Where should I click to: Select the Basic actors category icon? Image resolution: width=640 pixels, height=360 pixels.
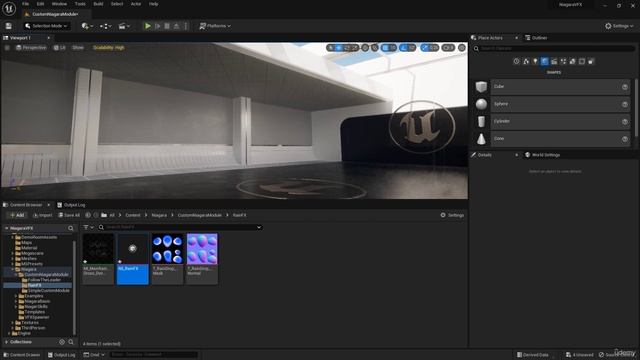point(526,61)
